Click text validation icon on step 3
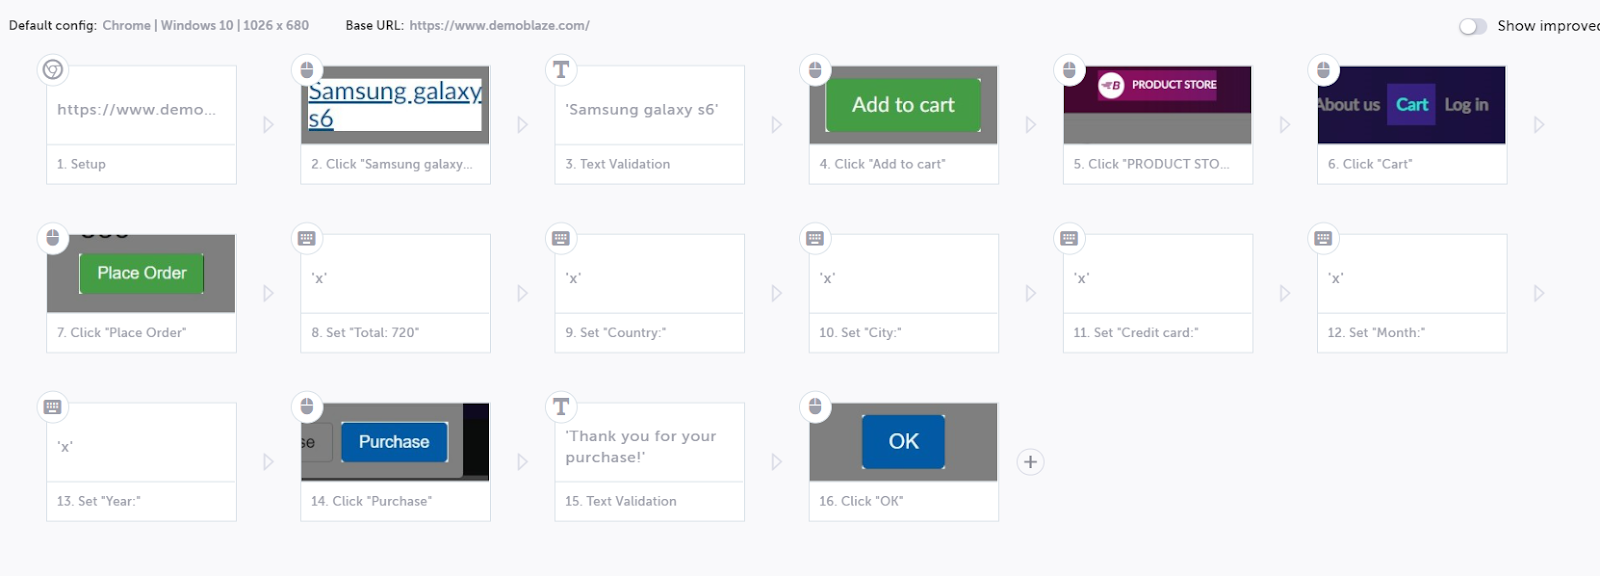This screenshot has height=576, width=1600. point(561,70)
